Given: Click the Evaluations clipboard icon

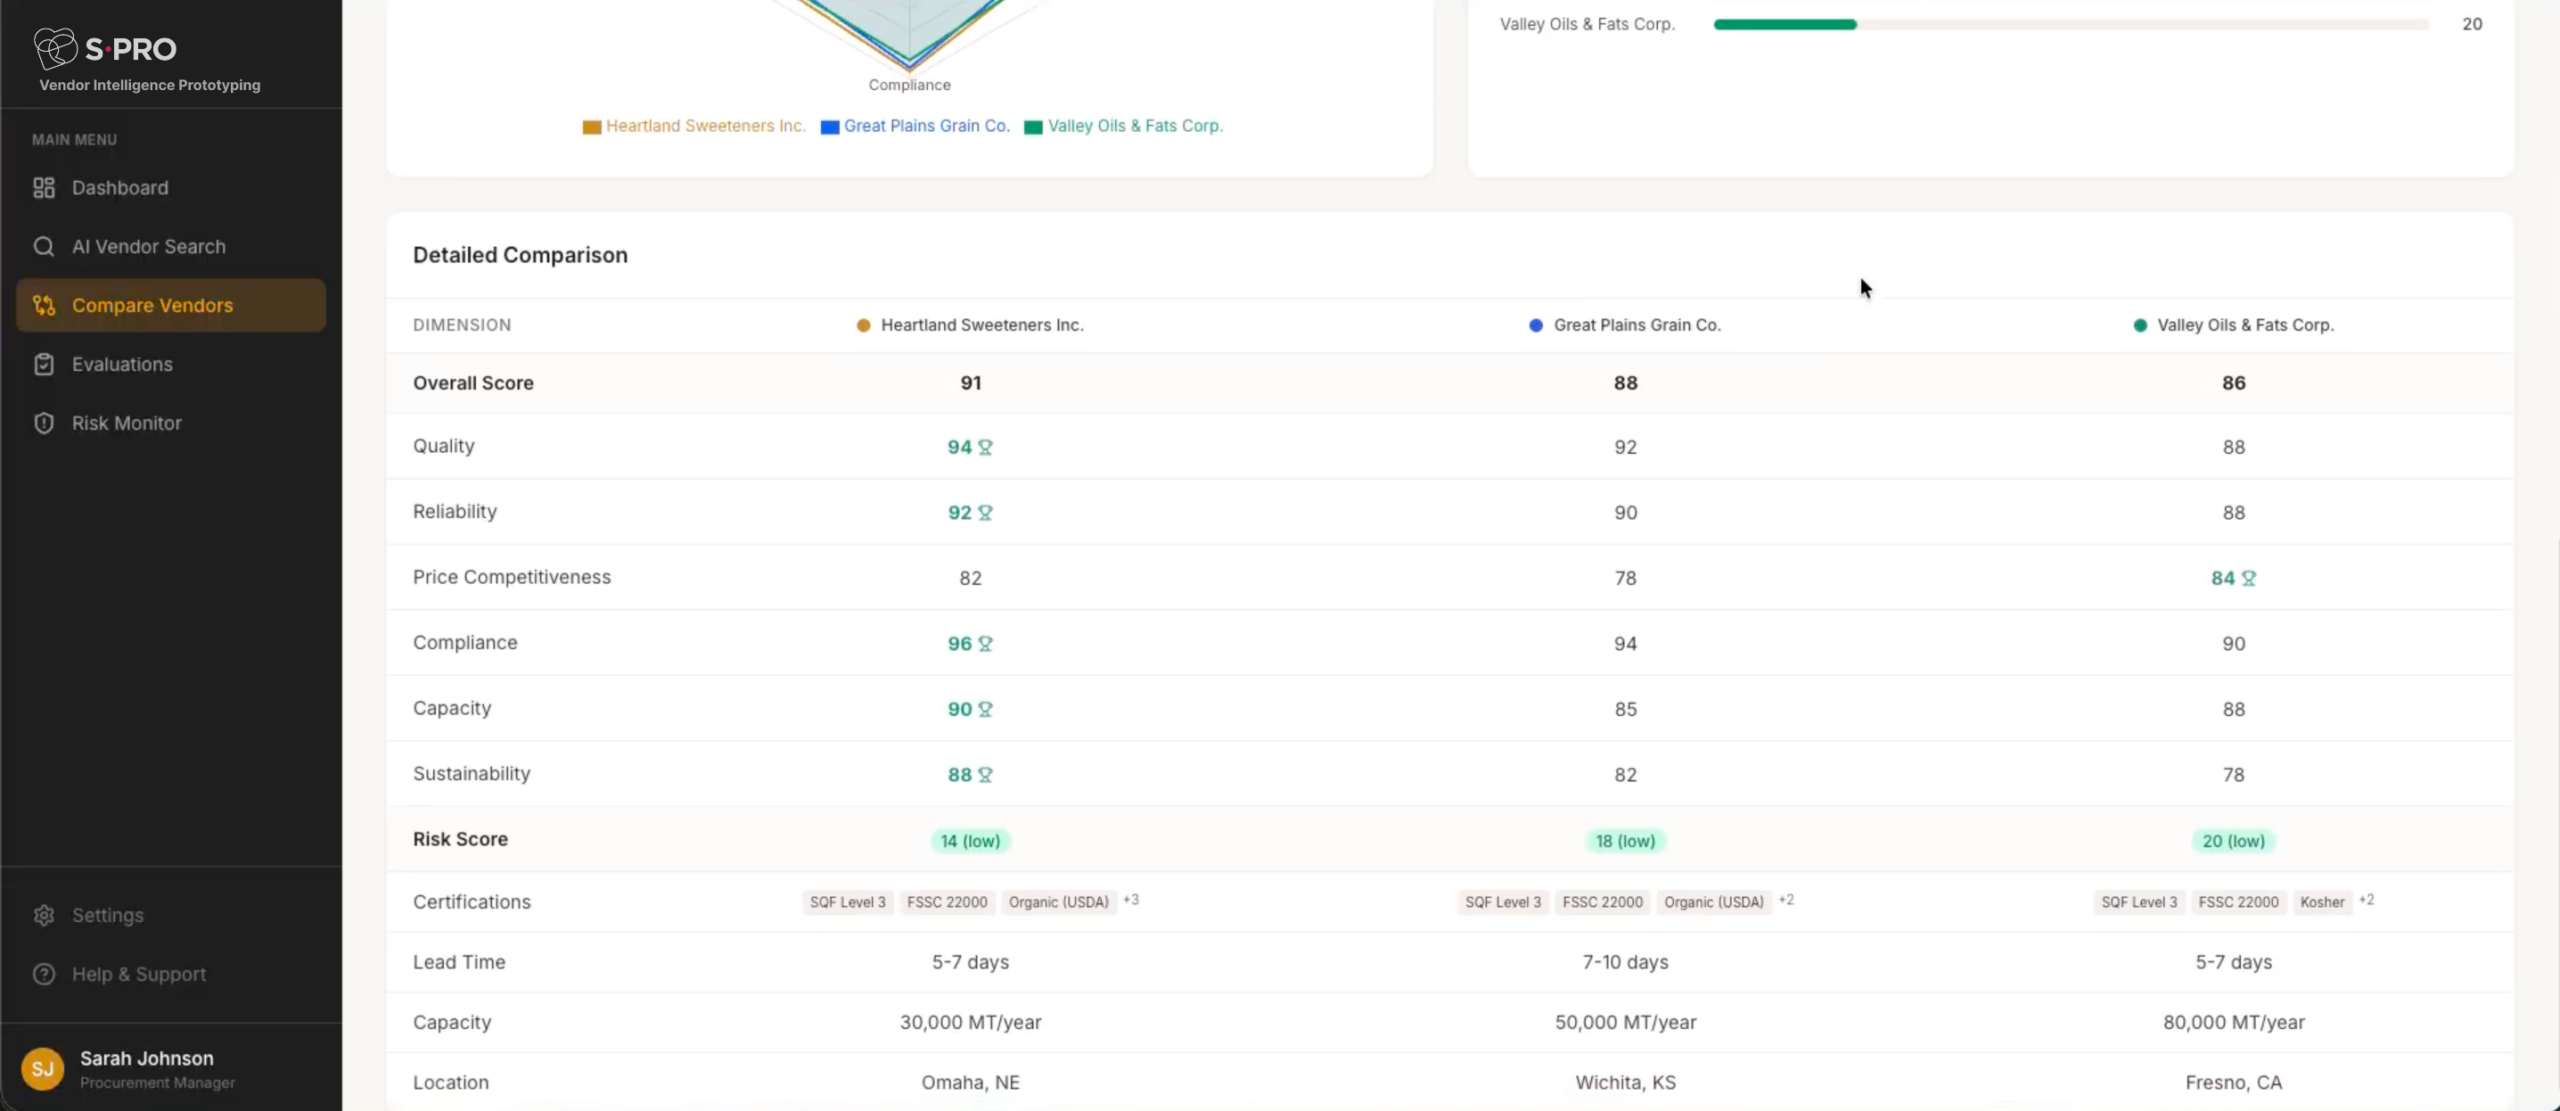Looking at the screenshot, I should click(44, 365).
